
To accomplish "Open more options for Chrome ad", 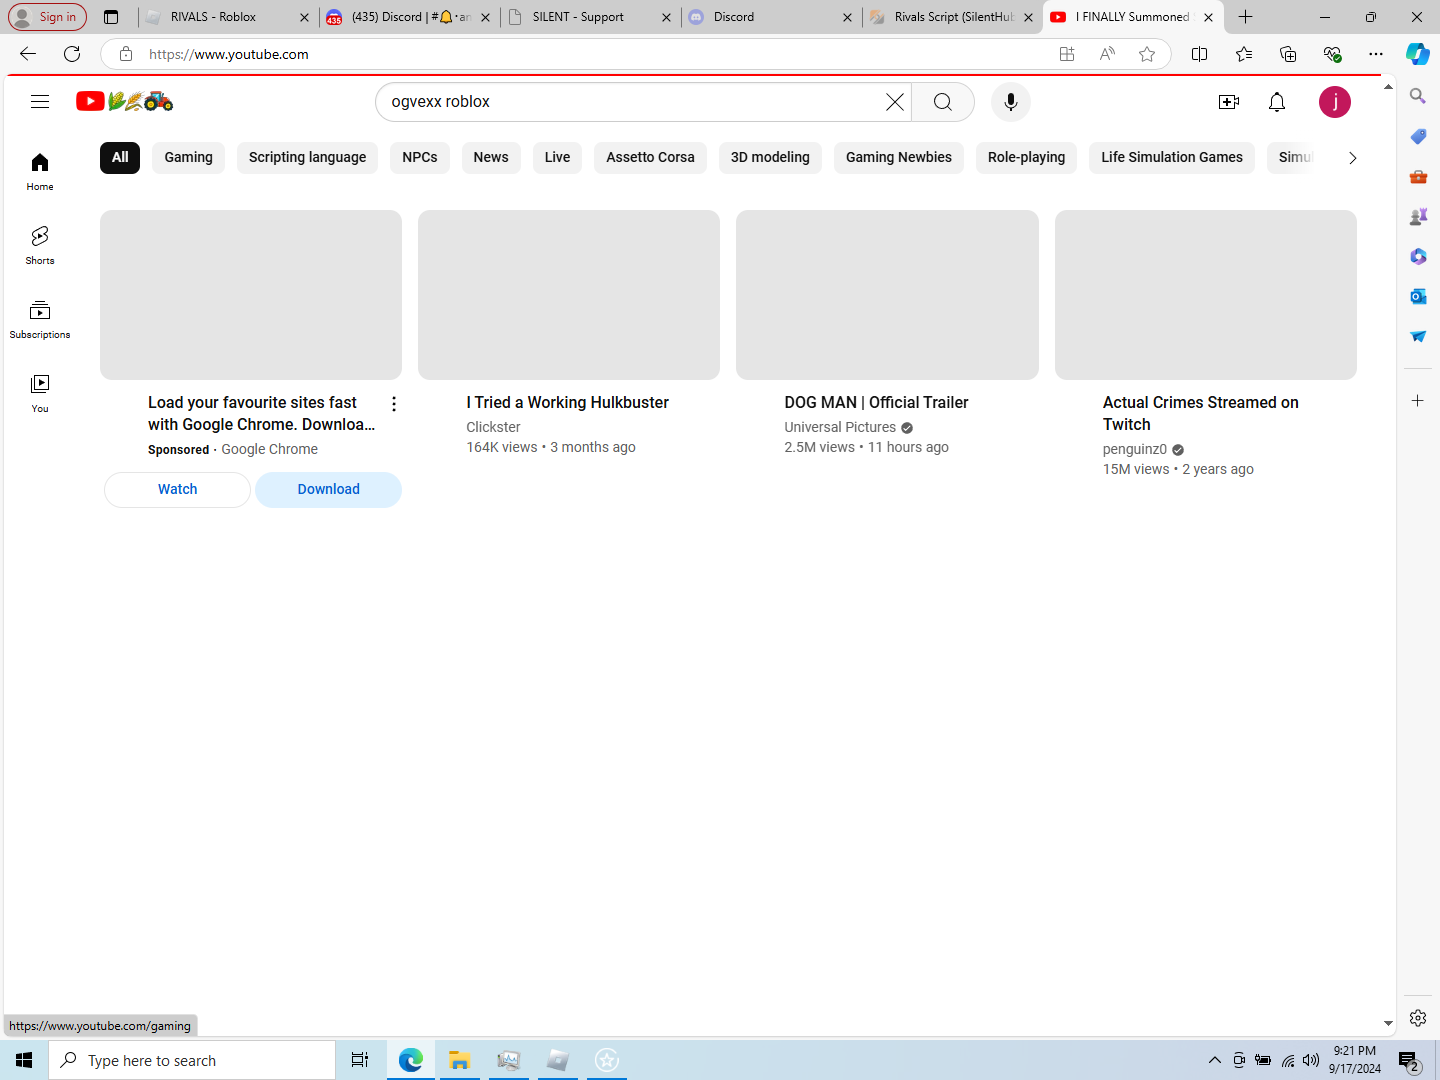I will 394,404.
